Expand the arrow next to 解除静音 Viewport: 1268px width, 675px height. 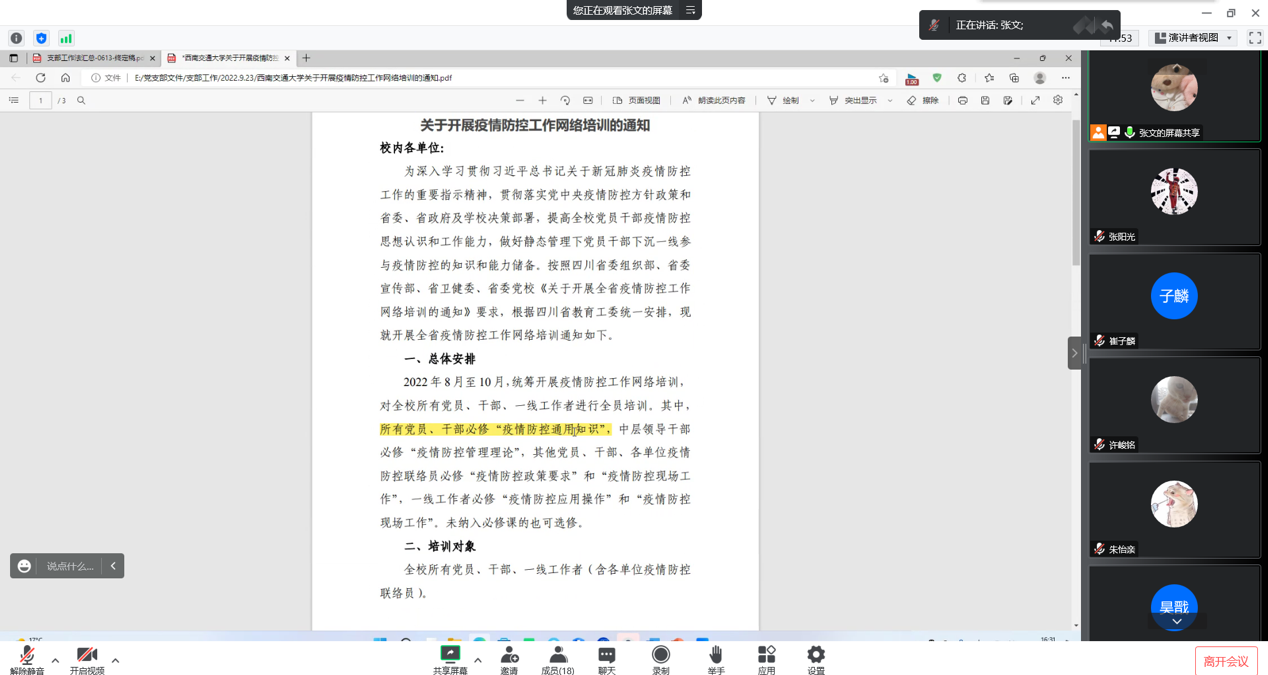pos(55,660)
